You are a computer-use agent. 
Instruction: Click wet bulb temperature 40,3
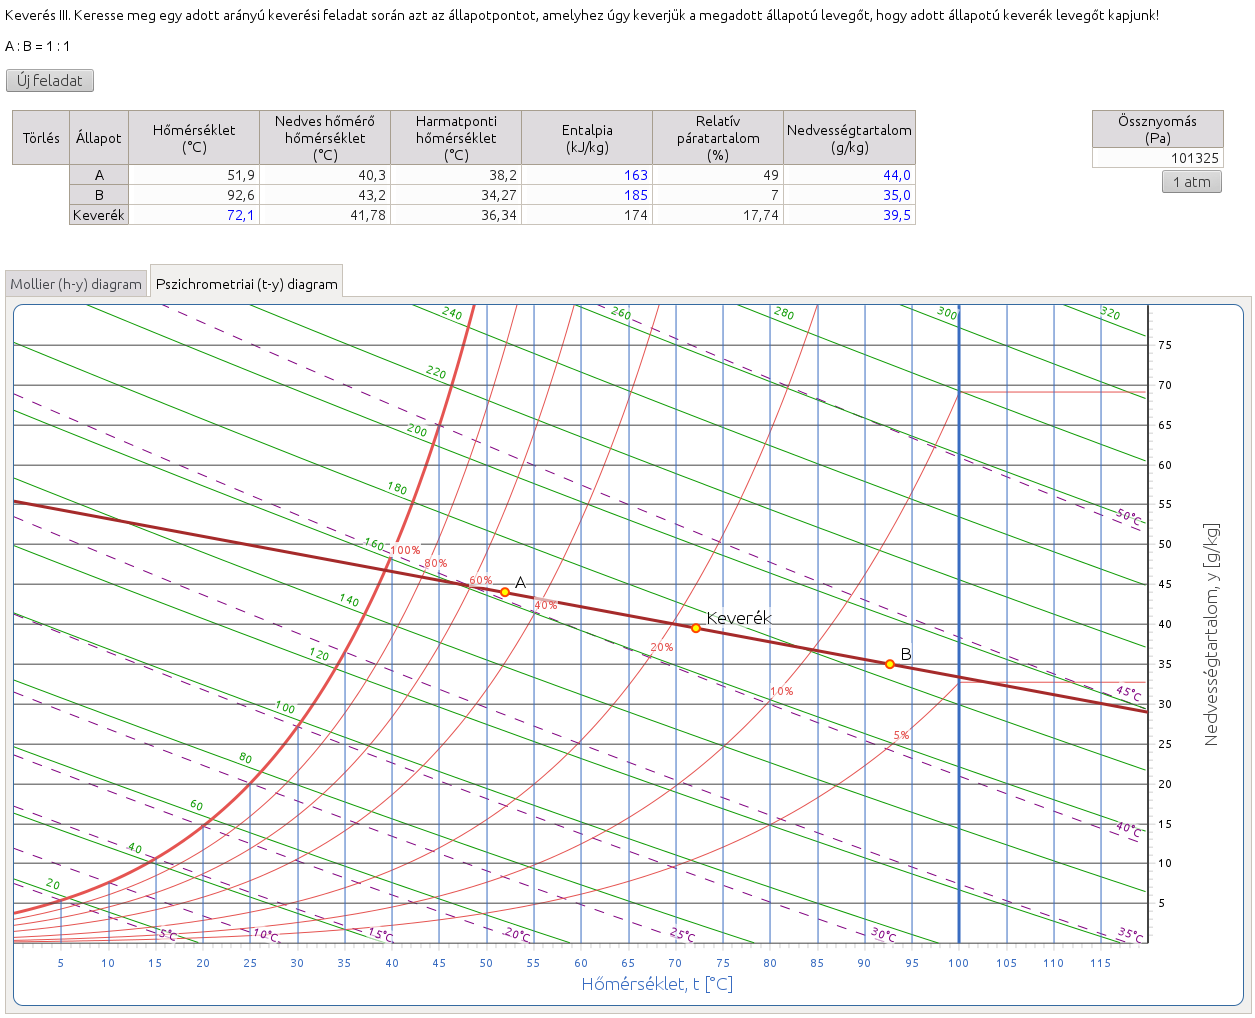[325, 175]
